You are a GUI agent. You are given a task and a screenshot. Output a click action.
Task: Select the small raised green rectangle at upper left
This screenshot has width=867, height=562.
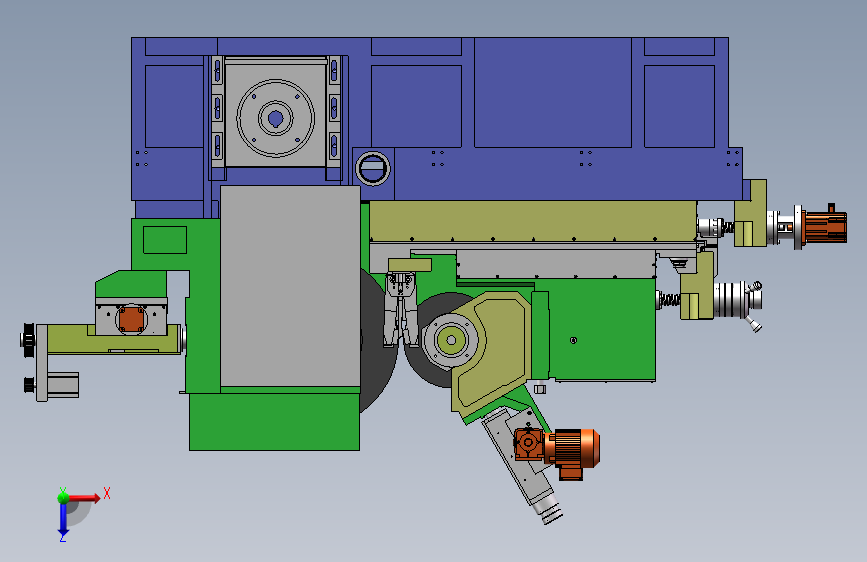(165, 240)
